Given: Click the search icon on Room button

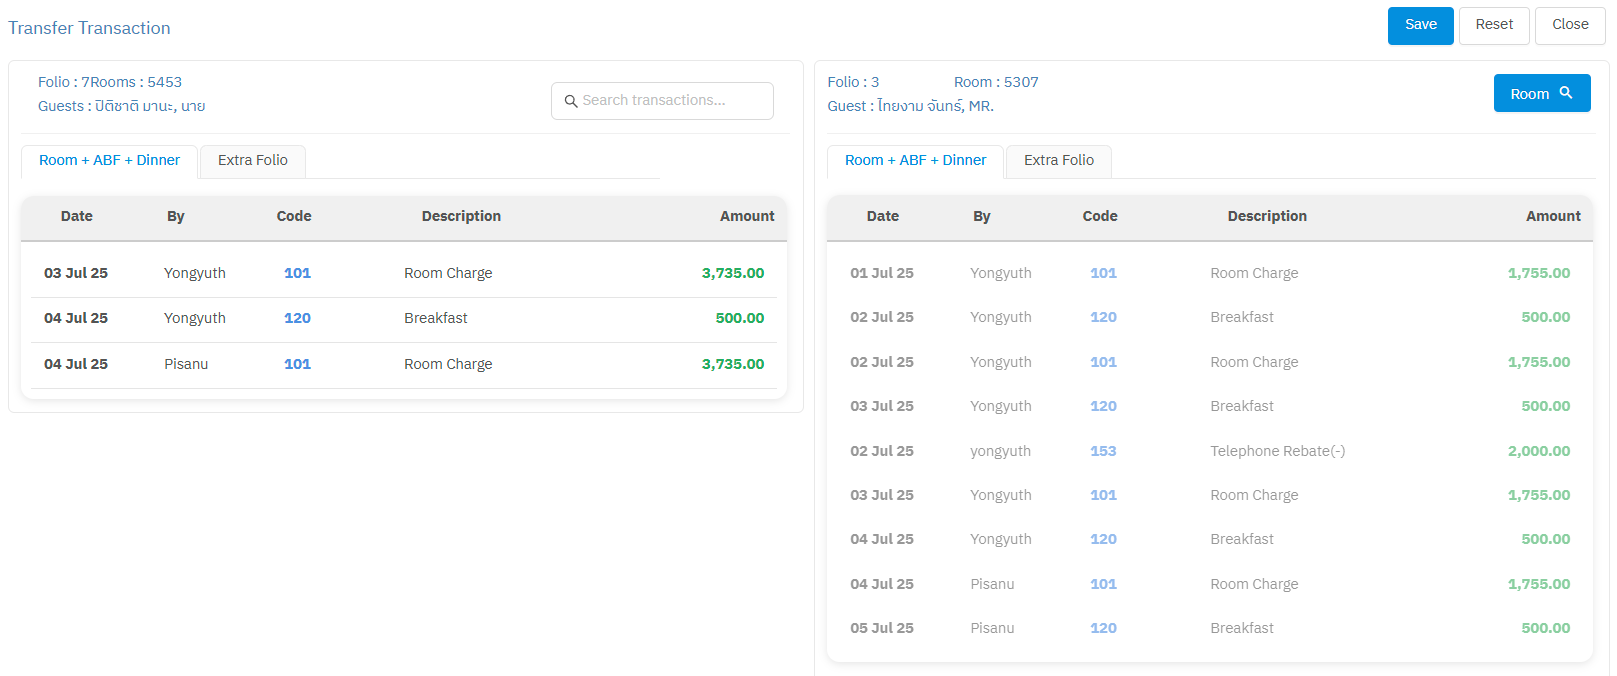Looking at the screenshot, I should click(1566, 93).
